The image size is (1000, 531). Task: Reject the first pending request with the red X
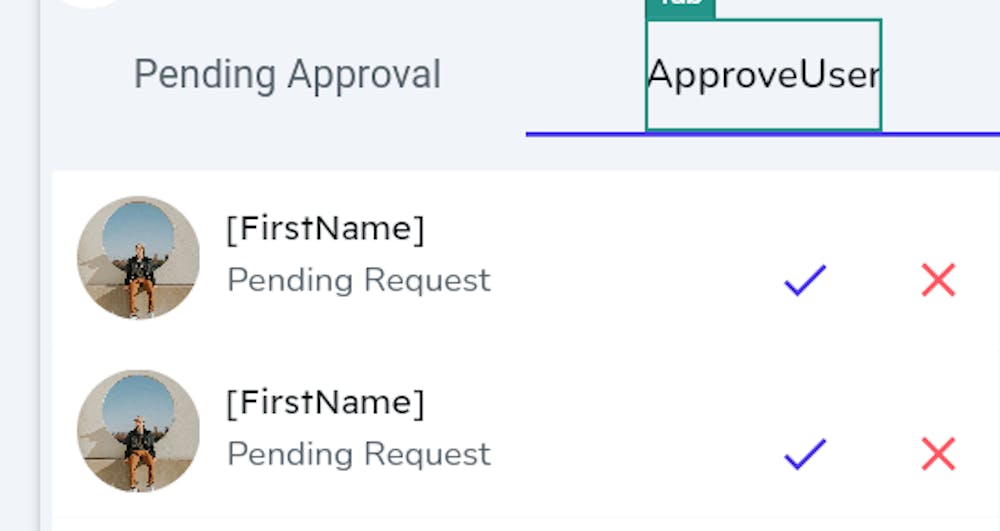point(938,281)
